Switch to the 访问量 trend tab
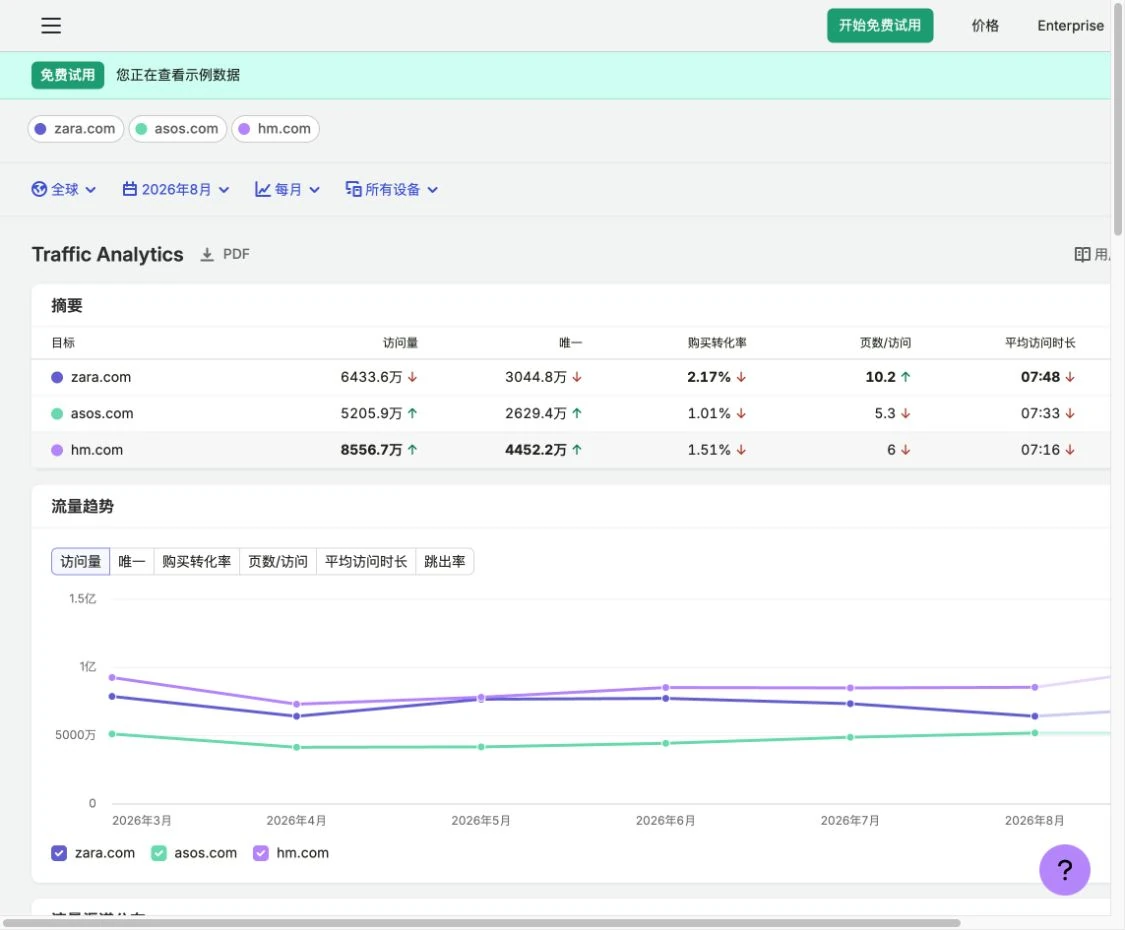 (80, 561)
